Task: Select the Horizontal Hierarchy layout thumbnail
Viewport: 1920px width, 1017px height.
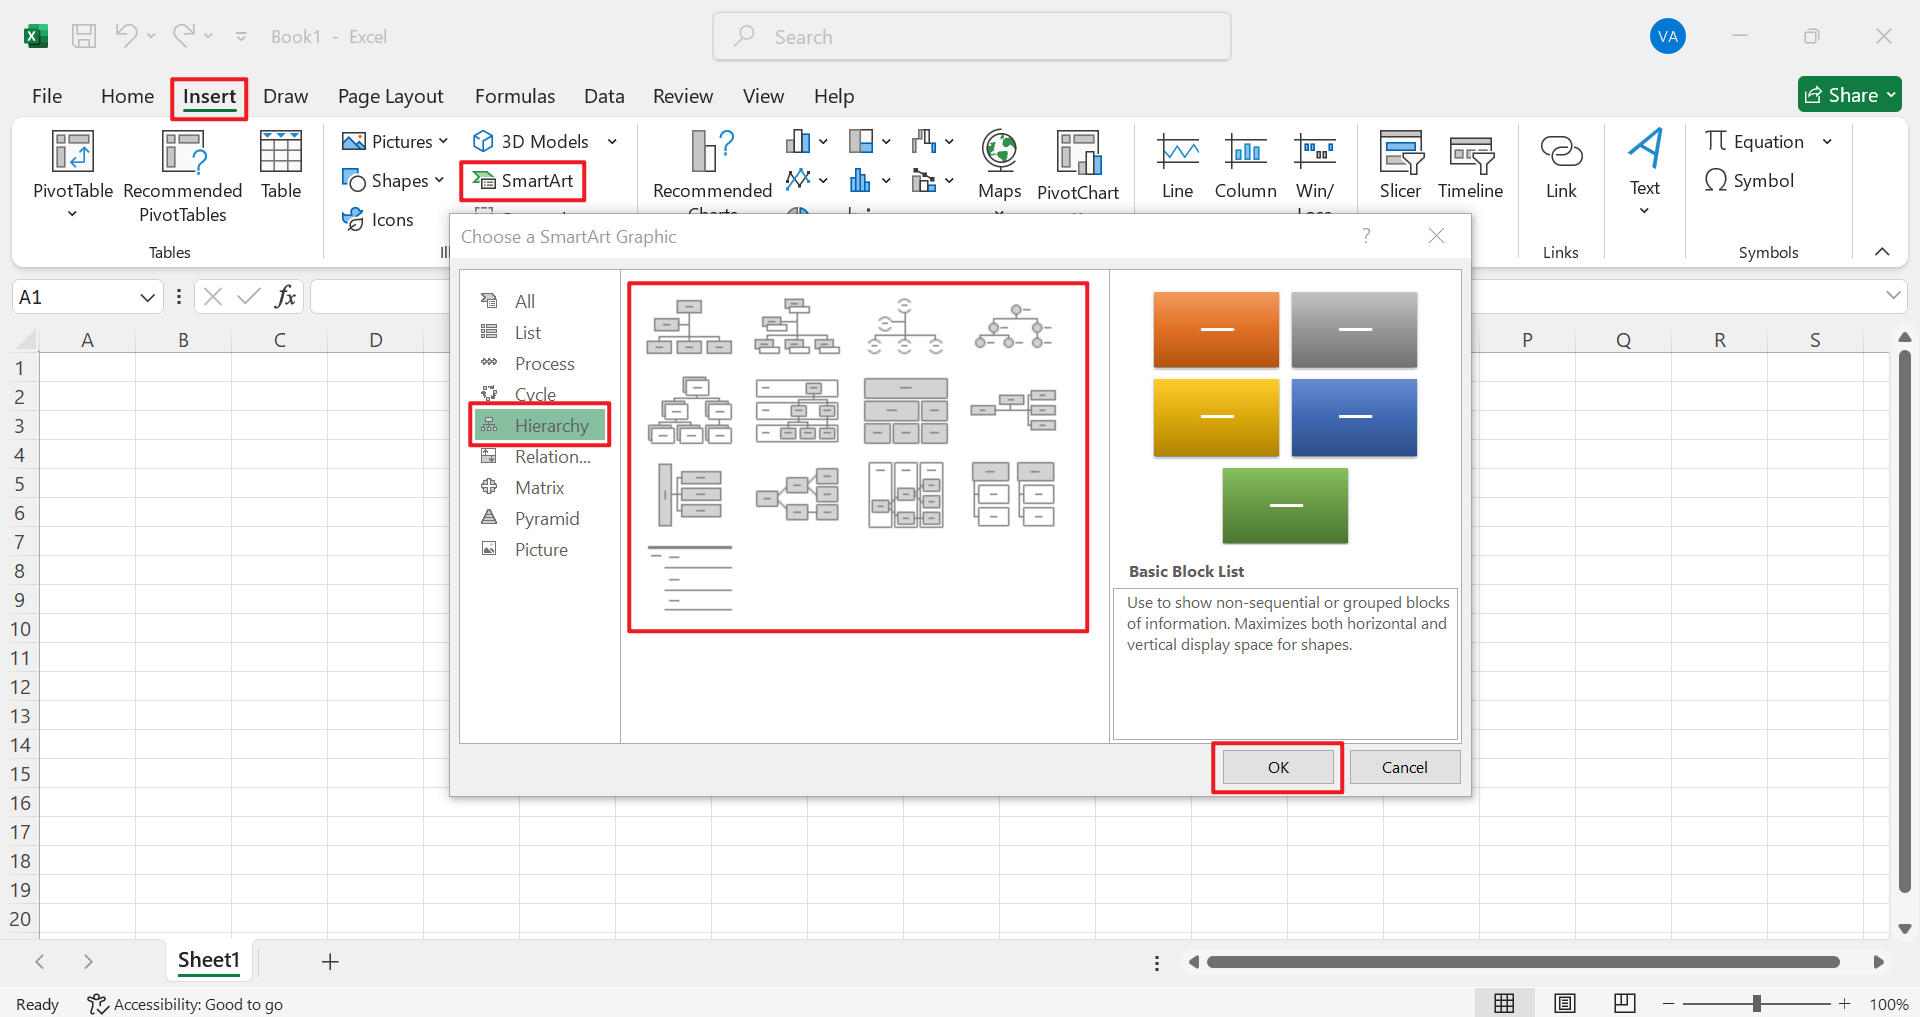Action: click(797, 493)
